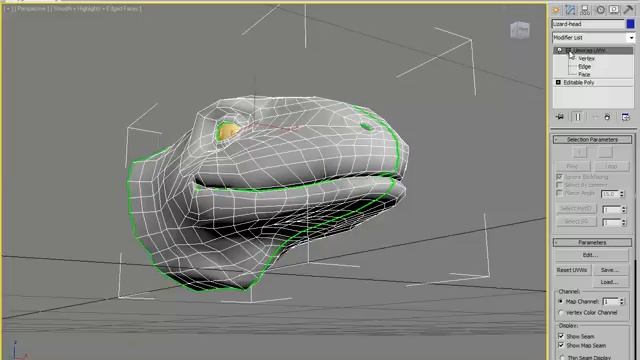Collapse the Unwrap UVW modifier sub-objects
This screenshot has width=640, height=360.
568,50
